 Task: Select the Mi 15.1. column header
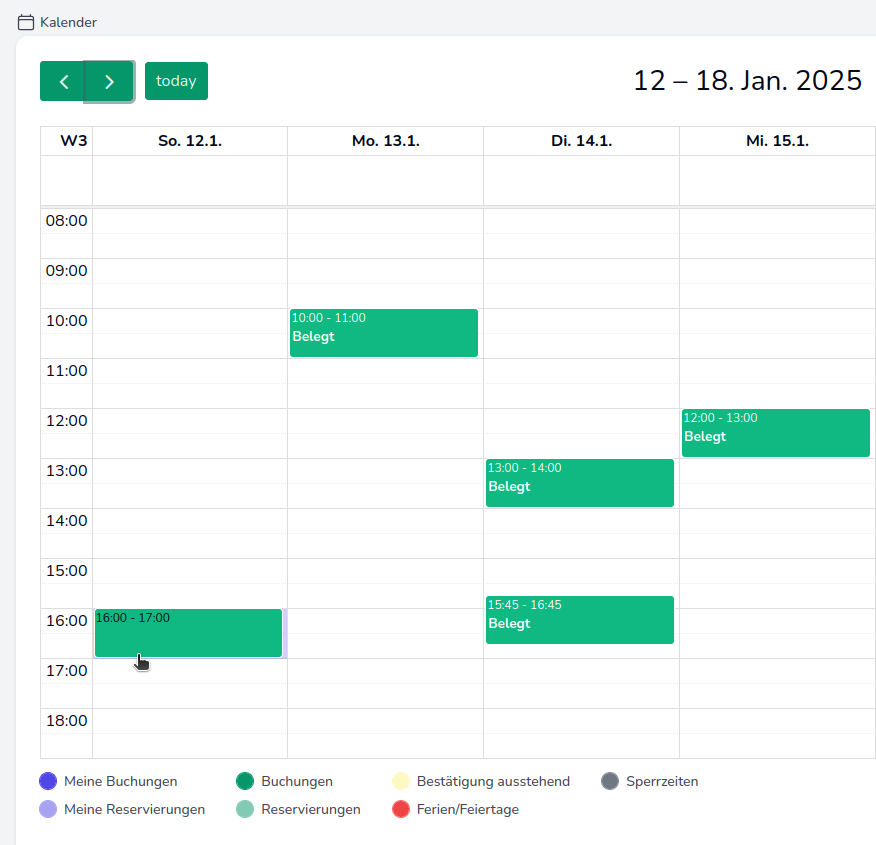pos(777,141)
